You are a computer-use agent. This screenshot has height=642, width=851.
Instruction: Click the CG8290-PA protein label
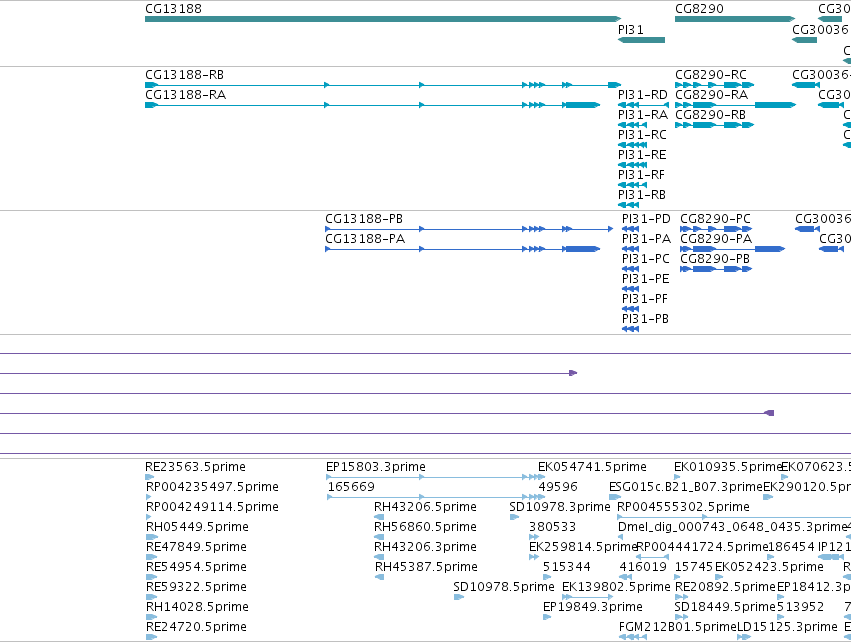tap(716, 239)
